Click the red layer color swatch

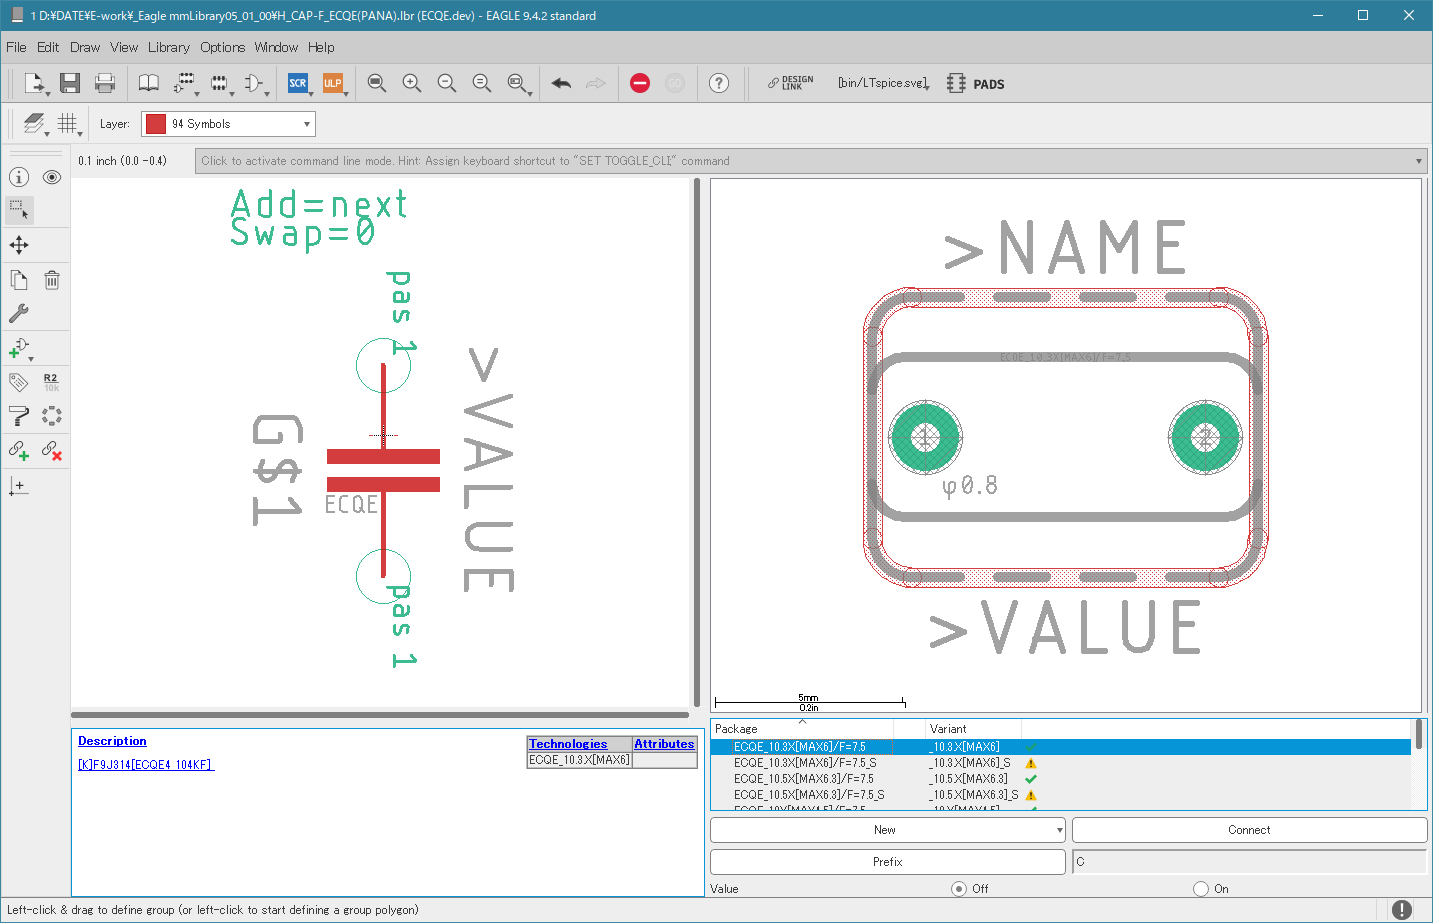(x=156, y=124)
